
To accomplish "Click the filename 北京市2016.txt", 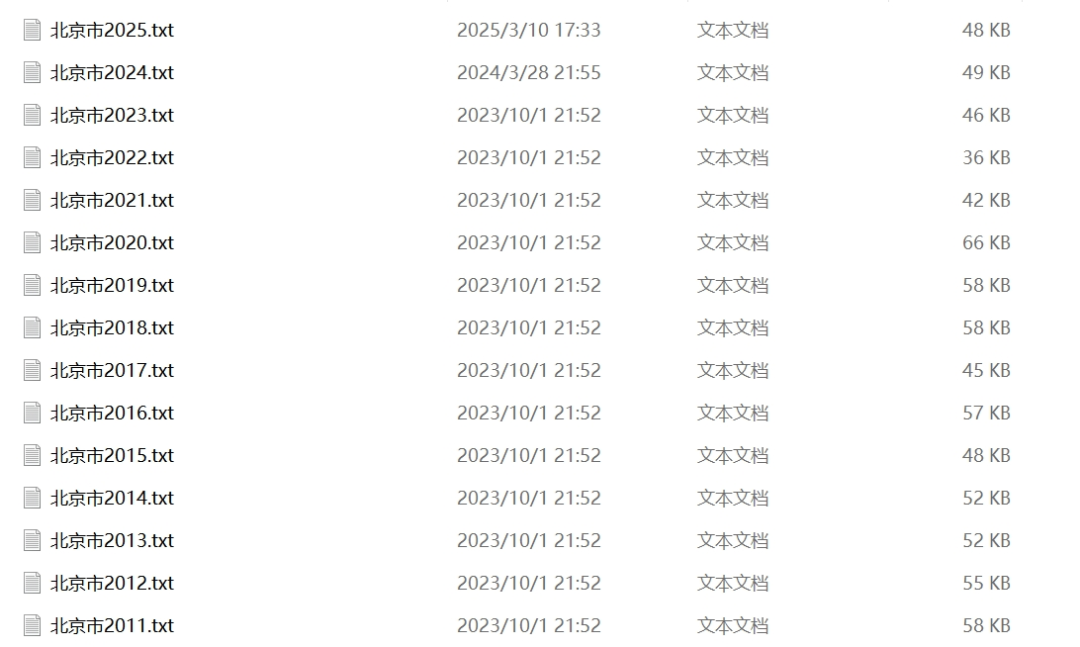I will tap(112, 413).
